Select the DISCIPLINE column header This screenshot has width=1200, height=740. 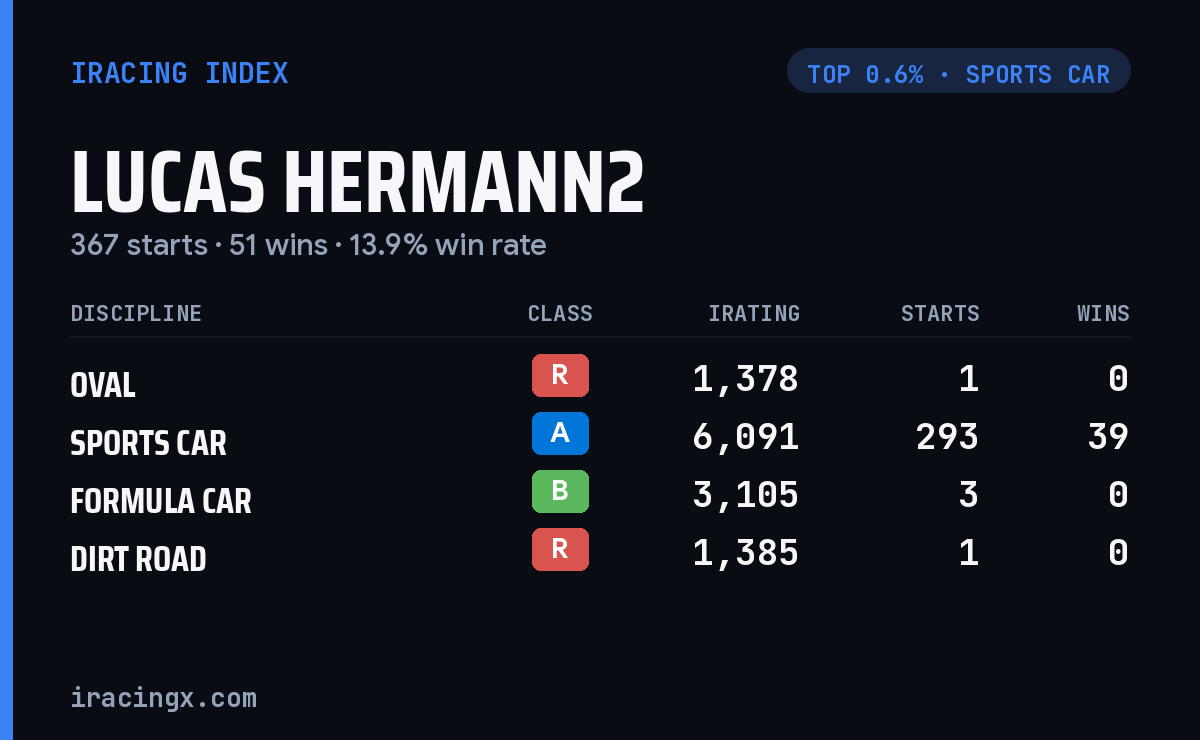tap(136, 313)
